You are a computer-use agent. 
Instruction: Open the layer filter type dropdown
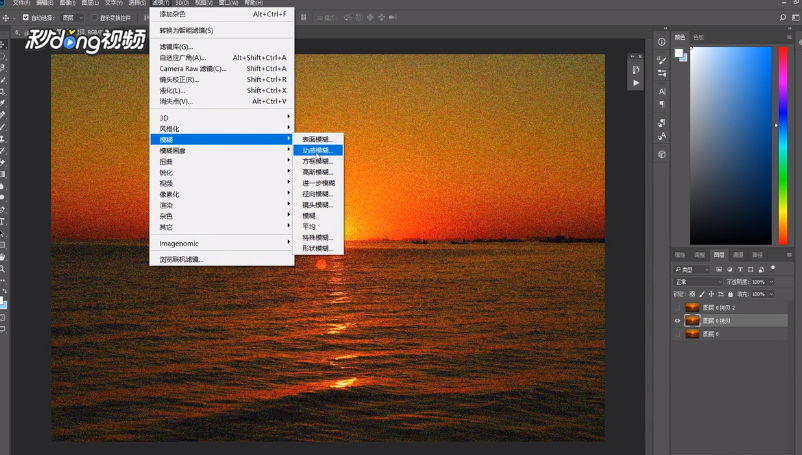(692, 269)
